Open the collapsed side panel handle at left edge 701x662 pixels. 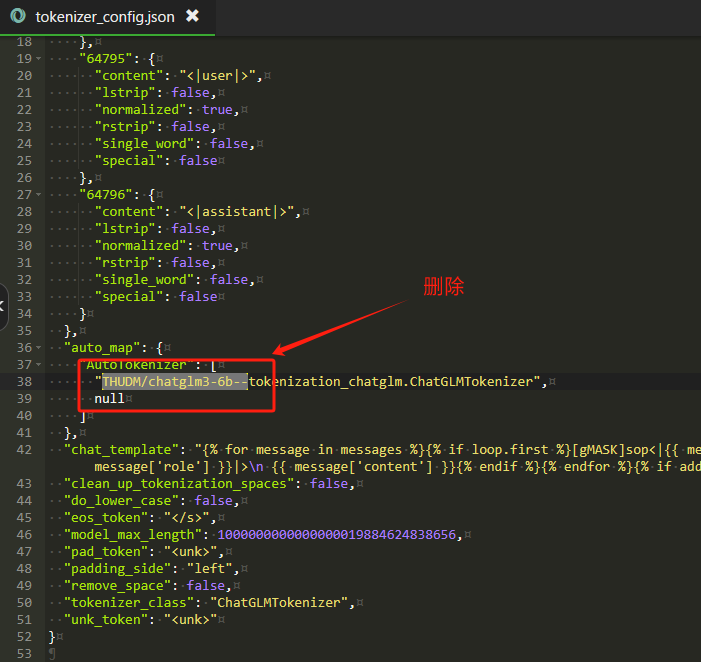(x=3, y=307)
